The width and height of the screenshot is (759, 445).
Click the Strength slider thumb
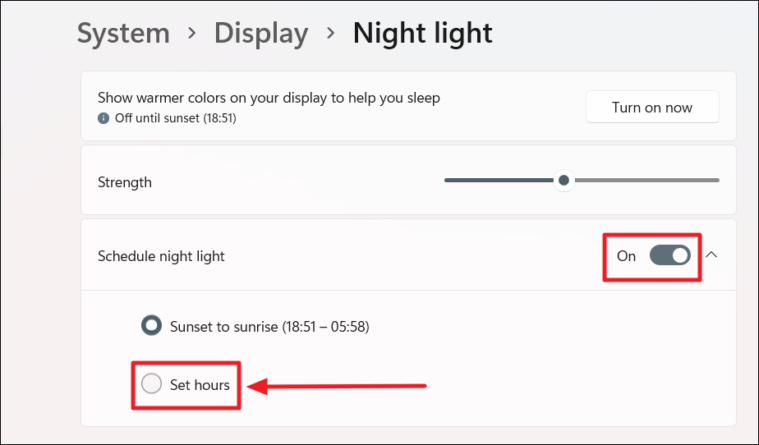click(563, 180)
